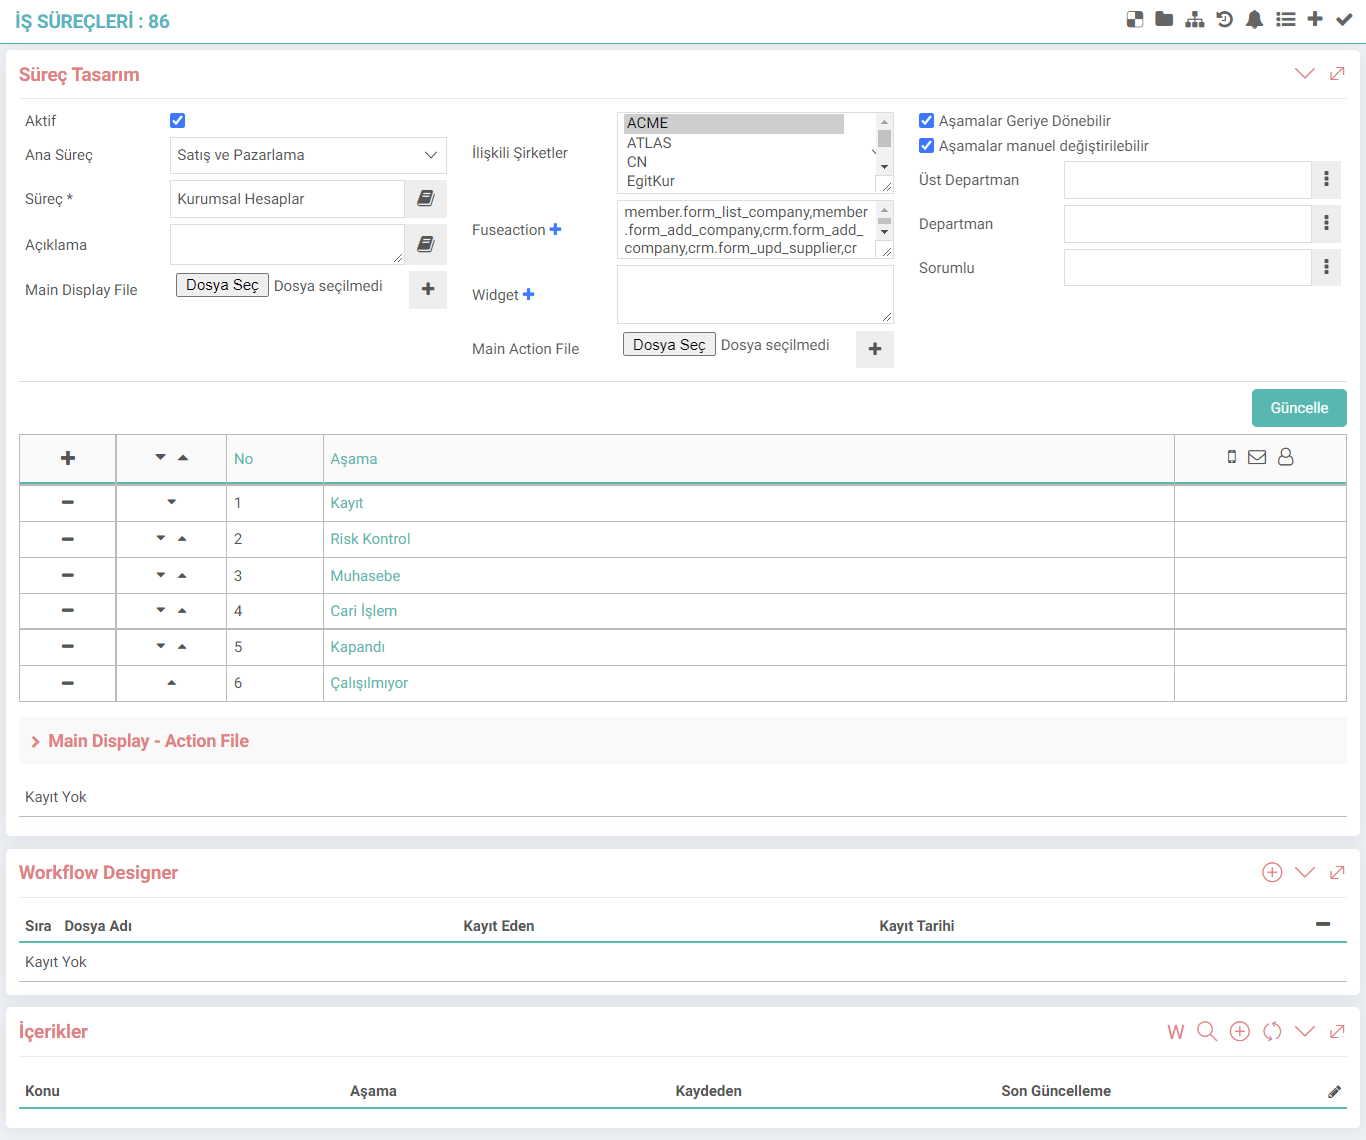This screenshot has height=1140, width=1366.
Task: Click the Widget text area
Action: (755, 294)
